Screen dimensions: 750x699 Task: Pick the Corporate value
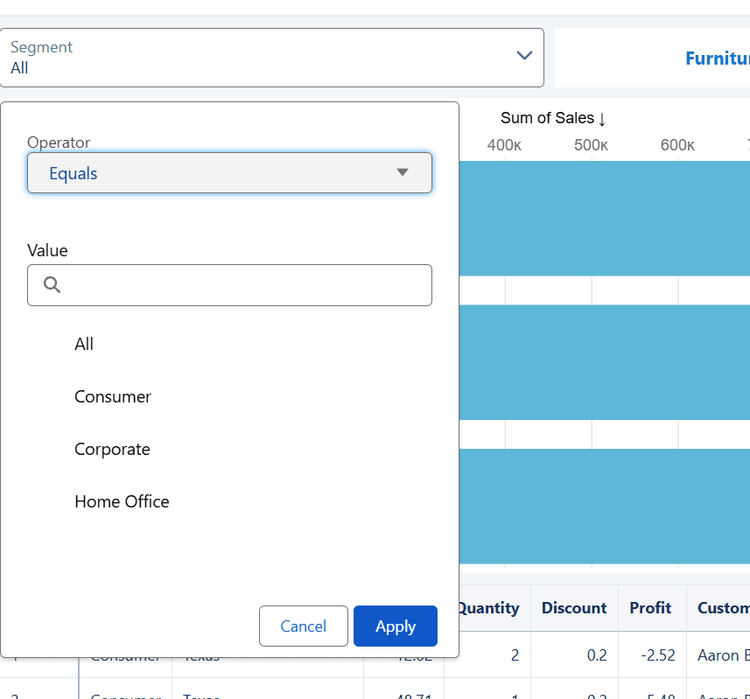(112, 449)
